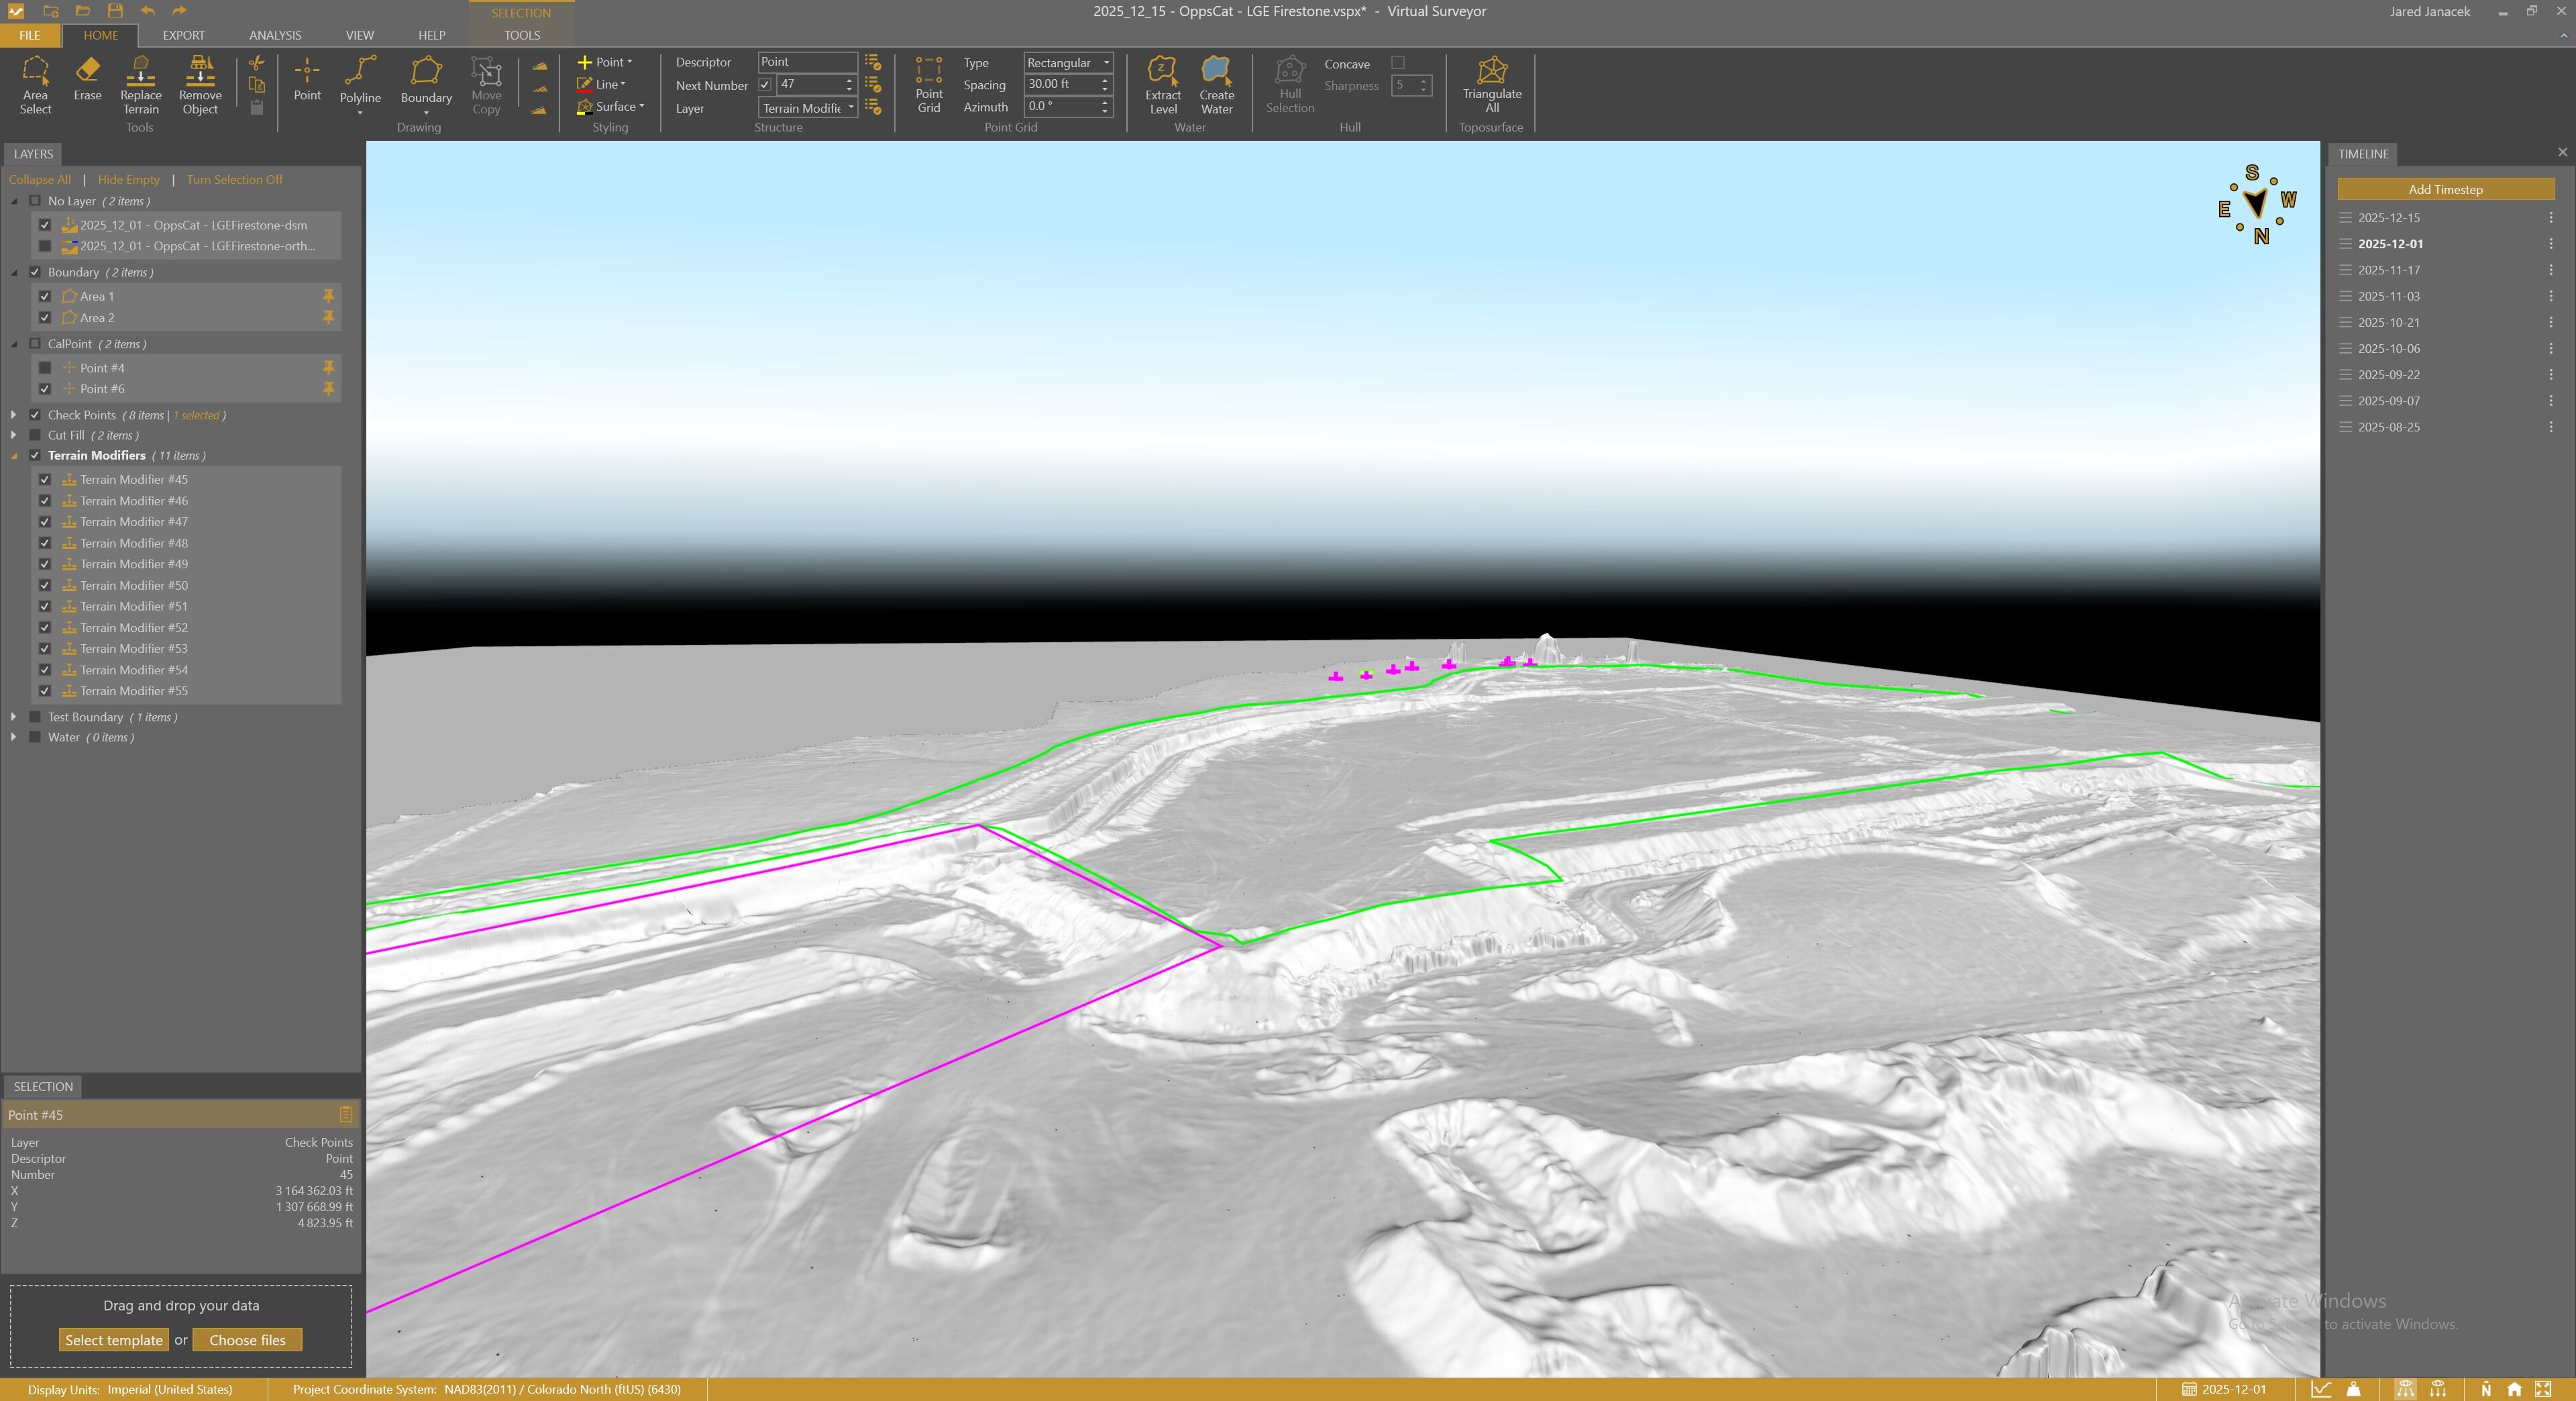Collapse the Boundary layer group
Image resolution: width=2576 pixels, height=1401 pixels.
[x=14, y=272]
